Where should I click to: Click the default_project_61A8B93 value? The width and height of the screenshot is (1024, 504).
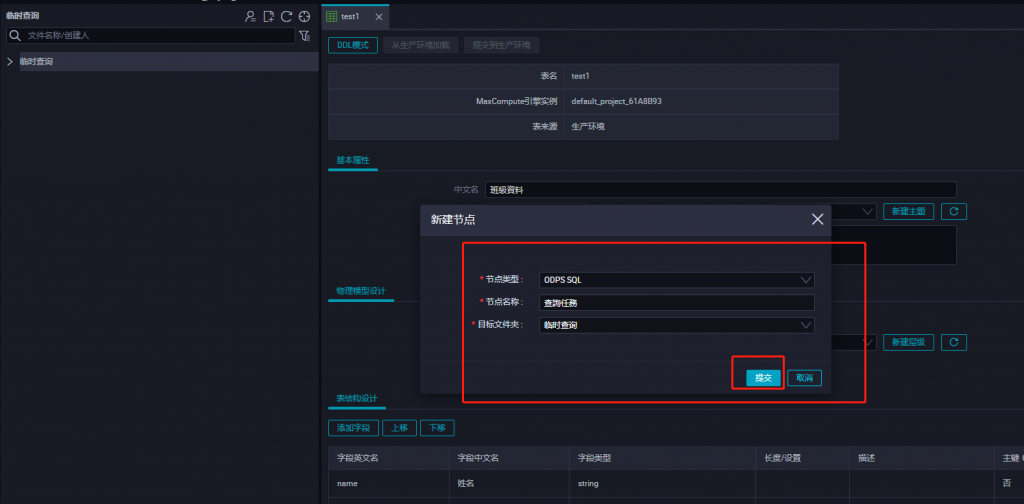(x=617, y=102)
